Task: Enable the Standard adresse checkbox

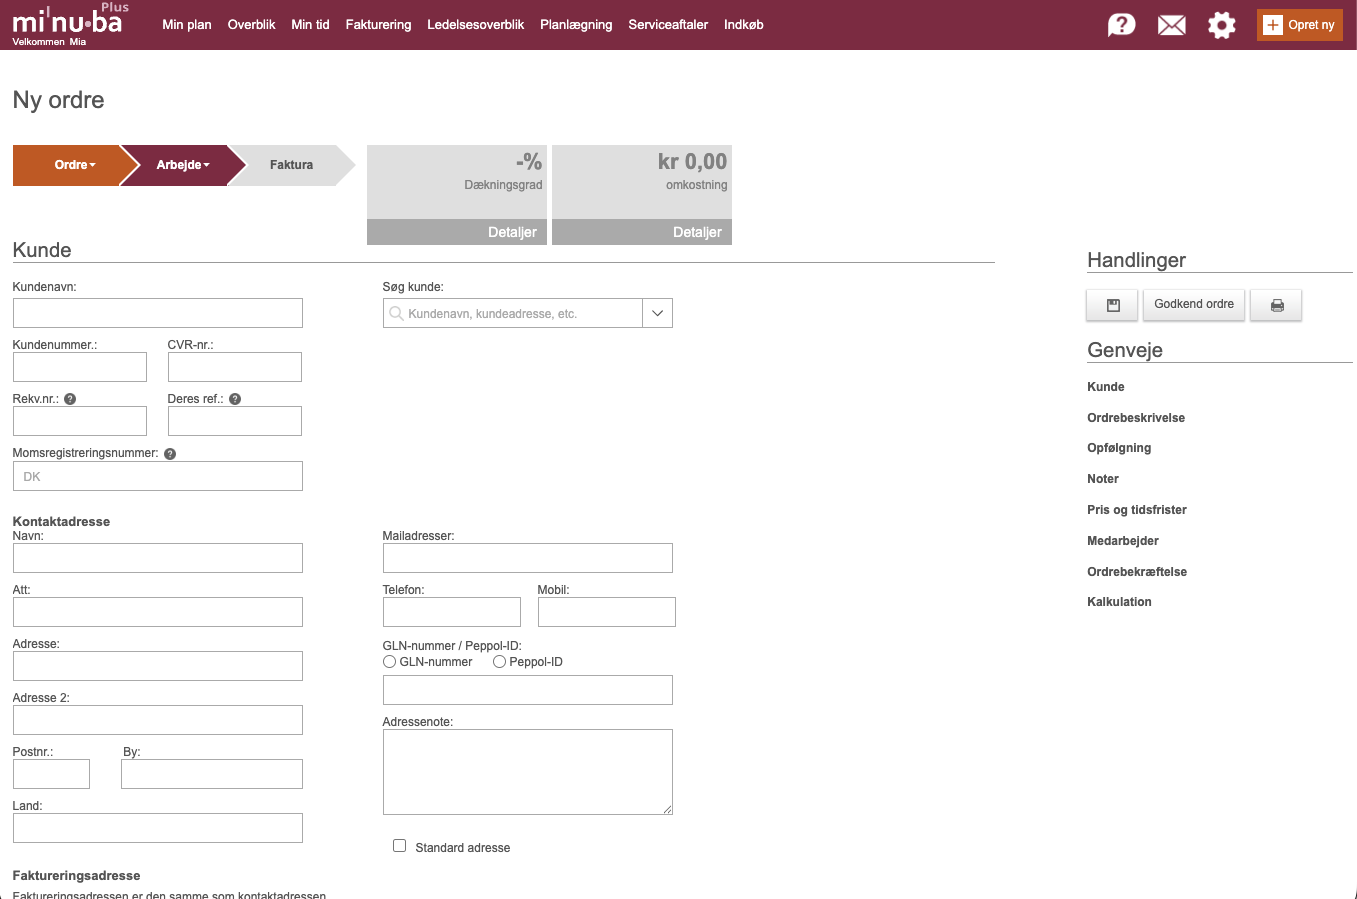Action: 400,846
